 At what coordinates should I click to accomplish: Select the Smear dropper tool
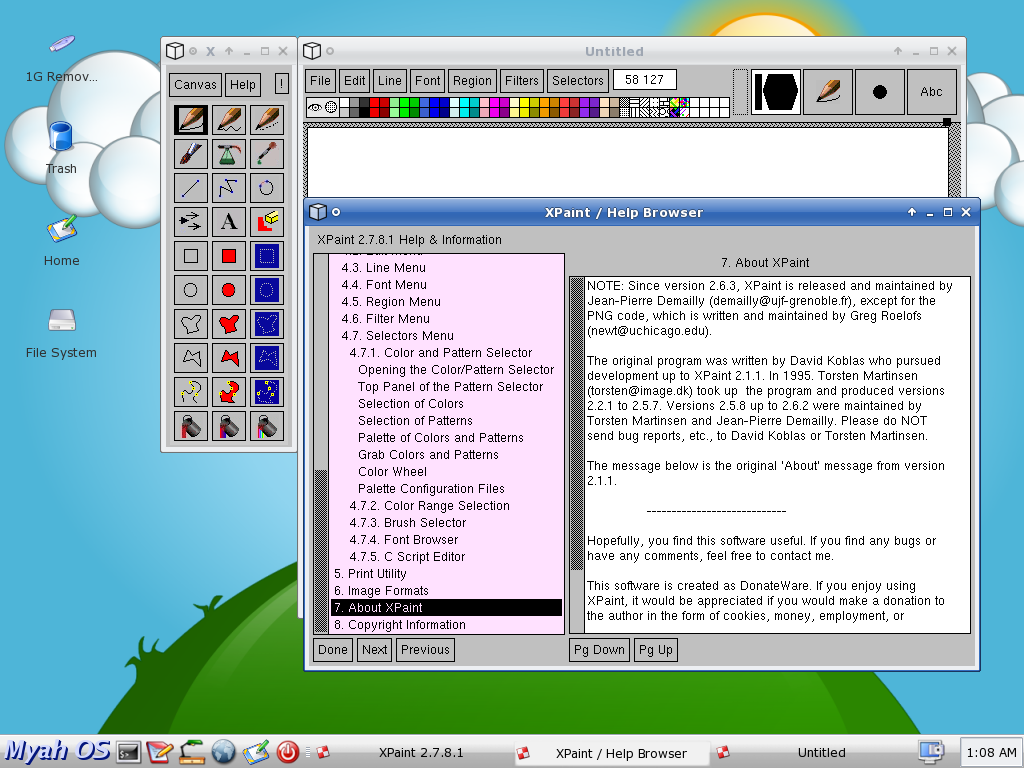click(266, 154)
